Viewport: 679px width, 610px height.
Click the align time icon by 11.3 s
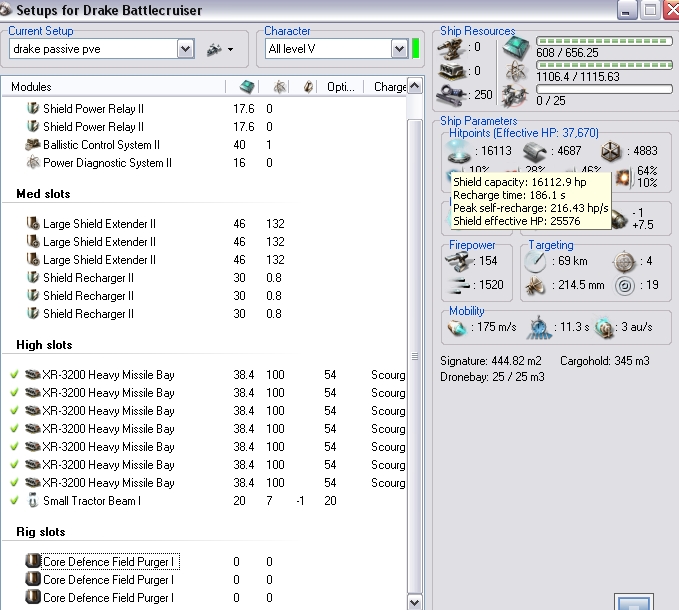[538, 328]
